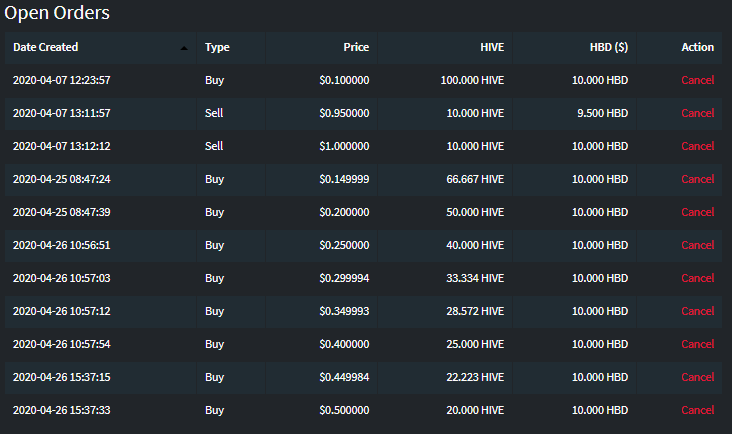Click price $0.299994
732x434 pixels.
click(x=344, y=278)
